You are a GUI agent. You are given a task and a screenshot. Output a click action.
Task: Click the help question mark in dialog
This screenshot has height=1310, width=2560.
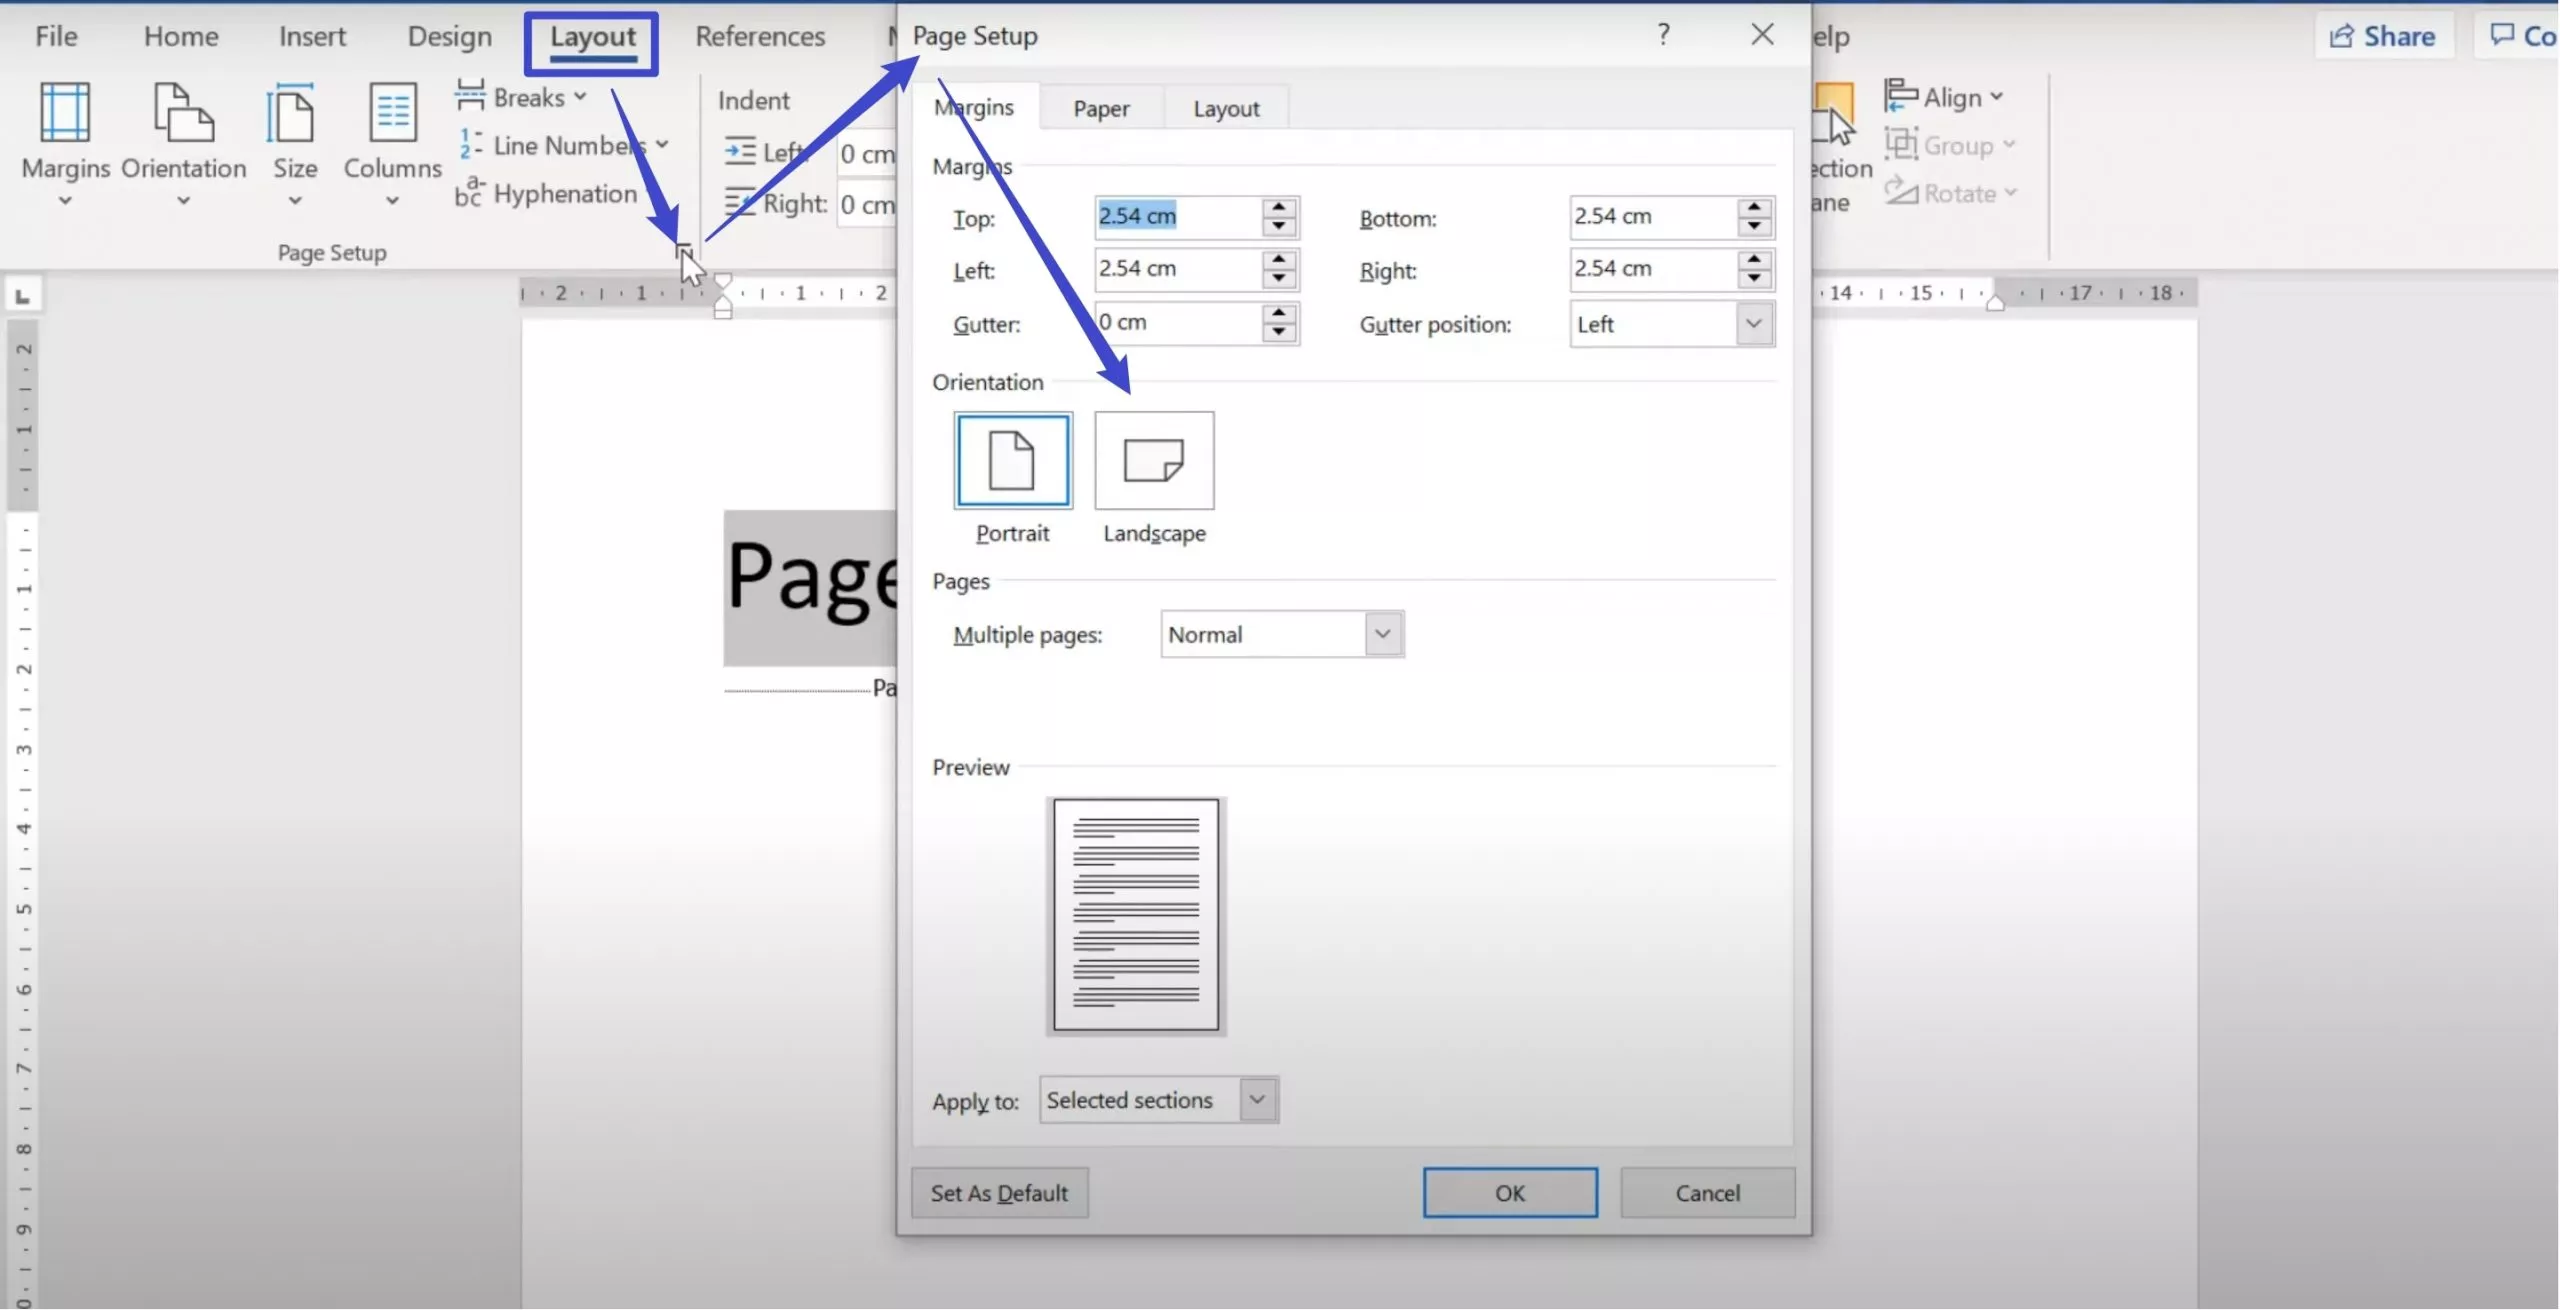[x=1663, y=35]
